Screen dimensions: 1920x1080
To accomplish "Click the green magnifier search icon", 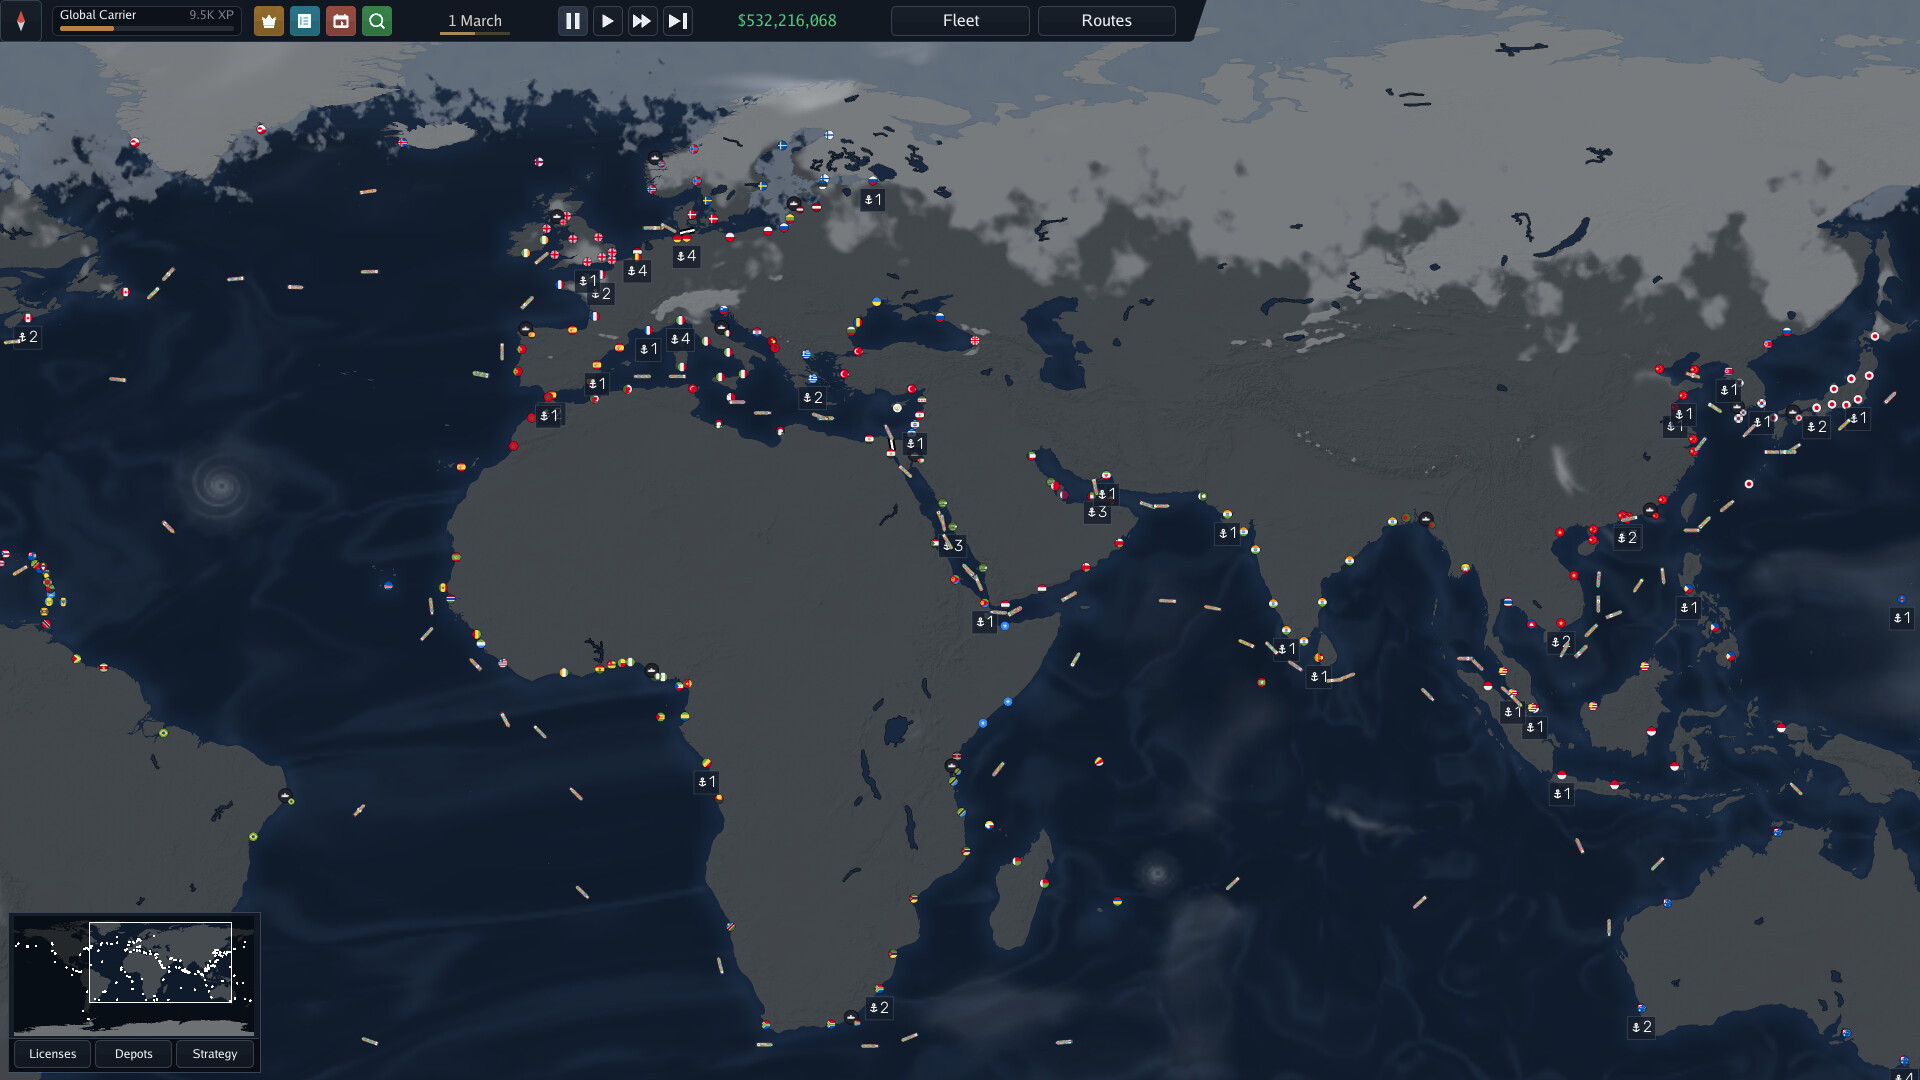I will [377, 21].
